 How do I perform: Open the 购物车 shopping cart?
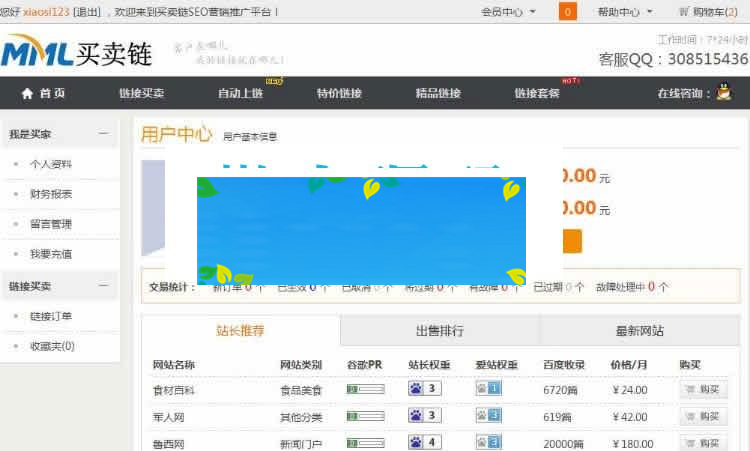pos(713,12)
